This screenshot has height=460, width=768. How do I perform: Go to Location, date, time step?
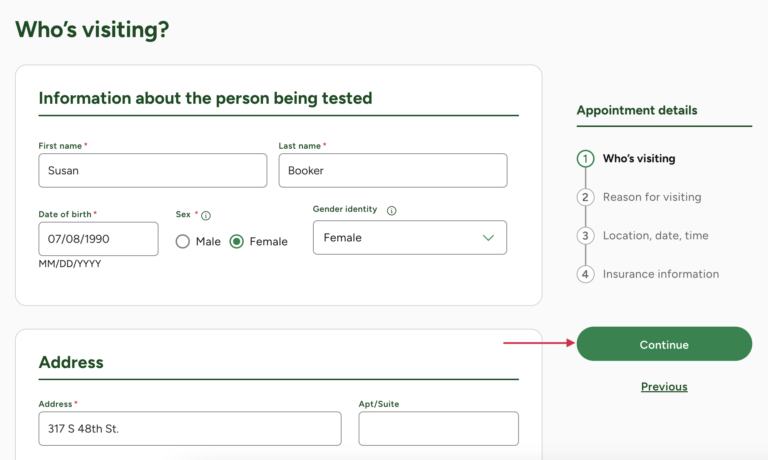655,236
